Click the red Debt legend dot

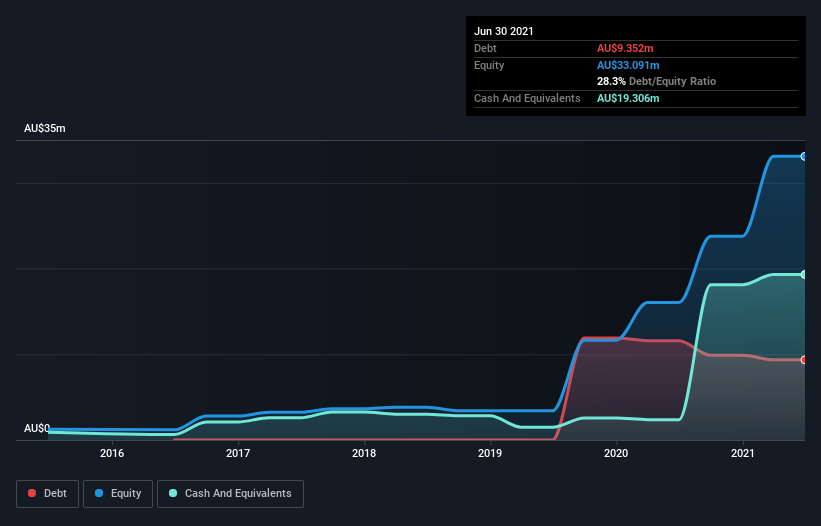tap(32, 493)
